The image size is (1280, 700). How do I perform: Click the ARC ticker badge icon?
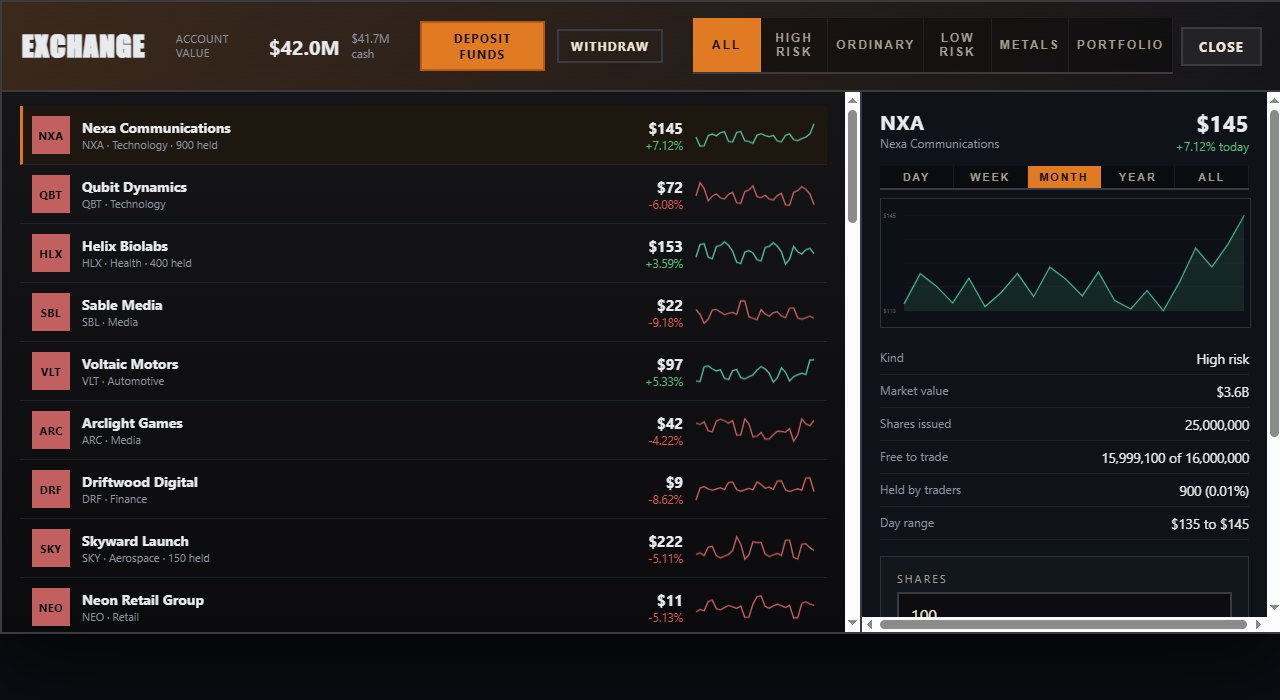coord(51,430)
